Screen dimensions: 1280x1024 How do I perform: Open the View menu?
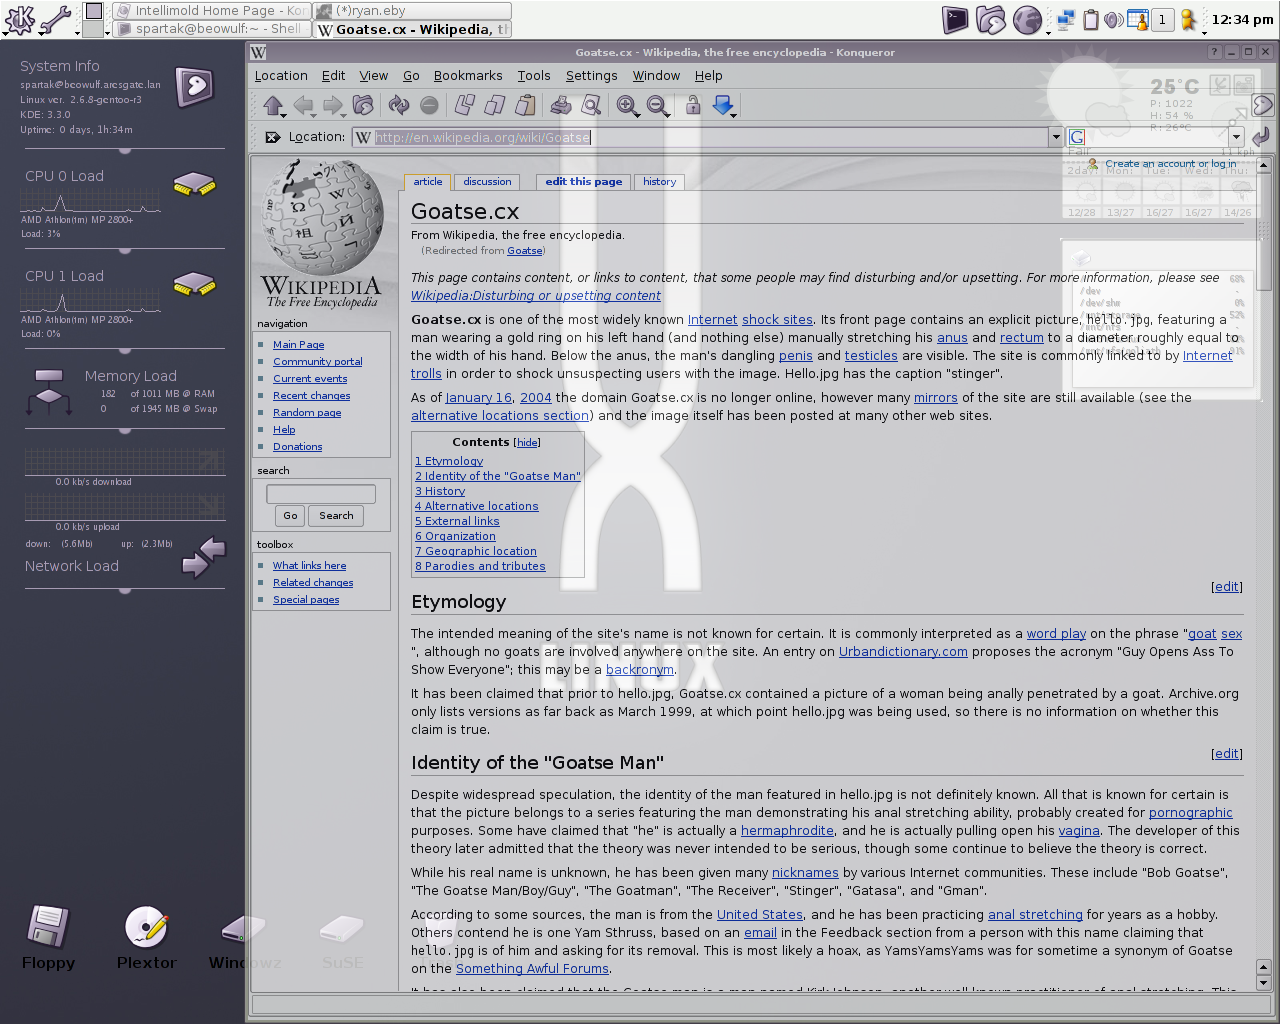pos(374,75)
